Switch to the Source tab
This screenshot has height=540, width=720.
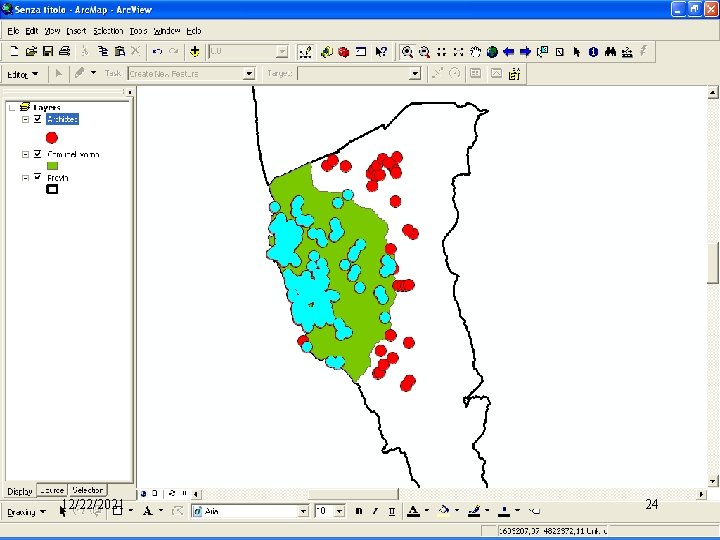pos(52,490)
